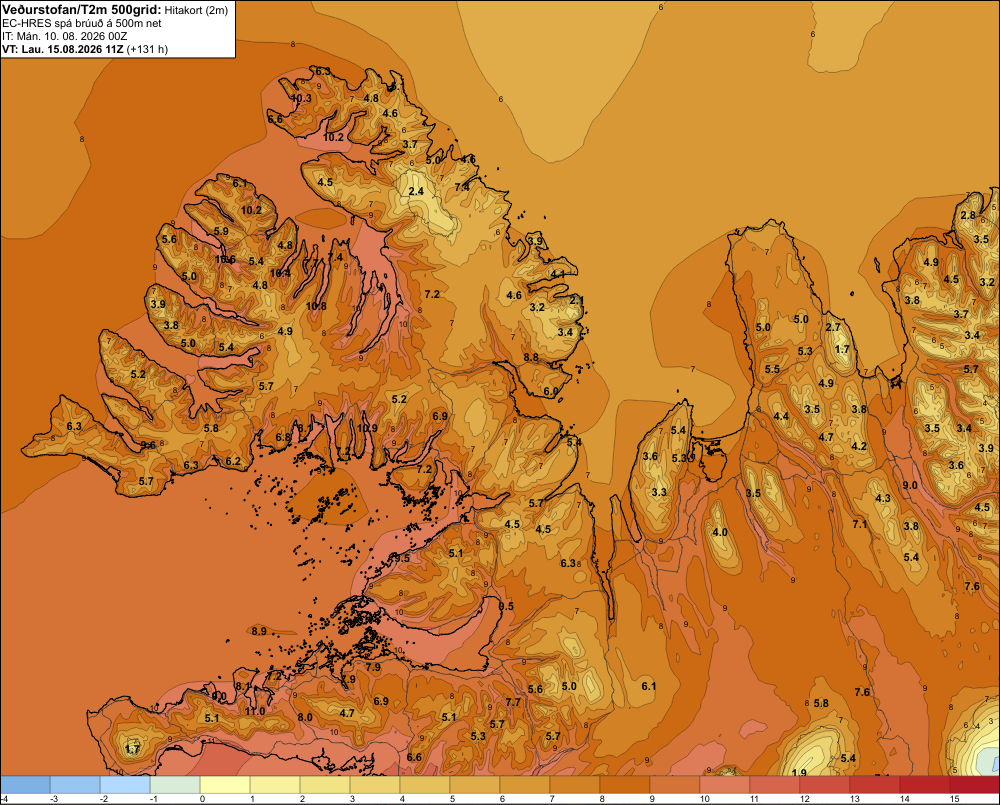The width and height of the screenshot is (1000, 805).
Task: Select the VT valid time line in the info box
Action: (x=85, y=49)
